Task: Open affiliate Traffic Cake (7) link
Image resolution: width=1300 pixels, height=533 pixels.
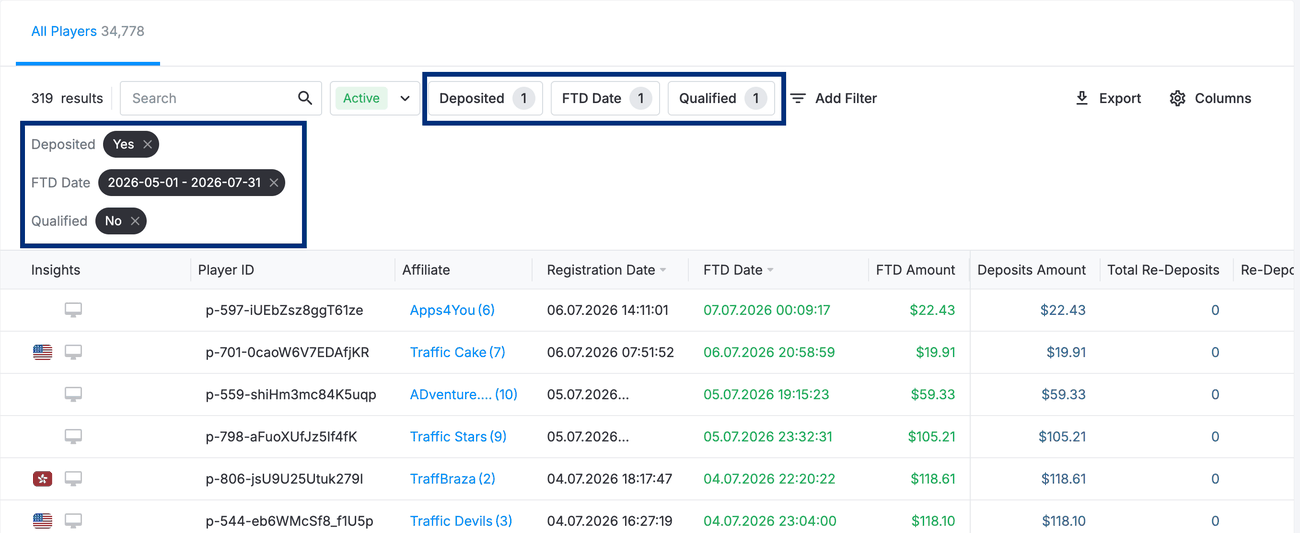Action: [x=457, y=352]
